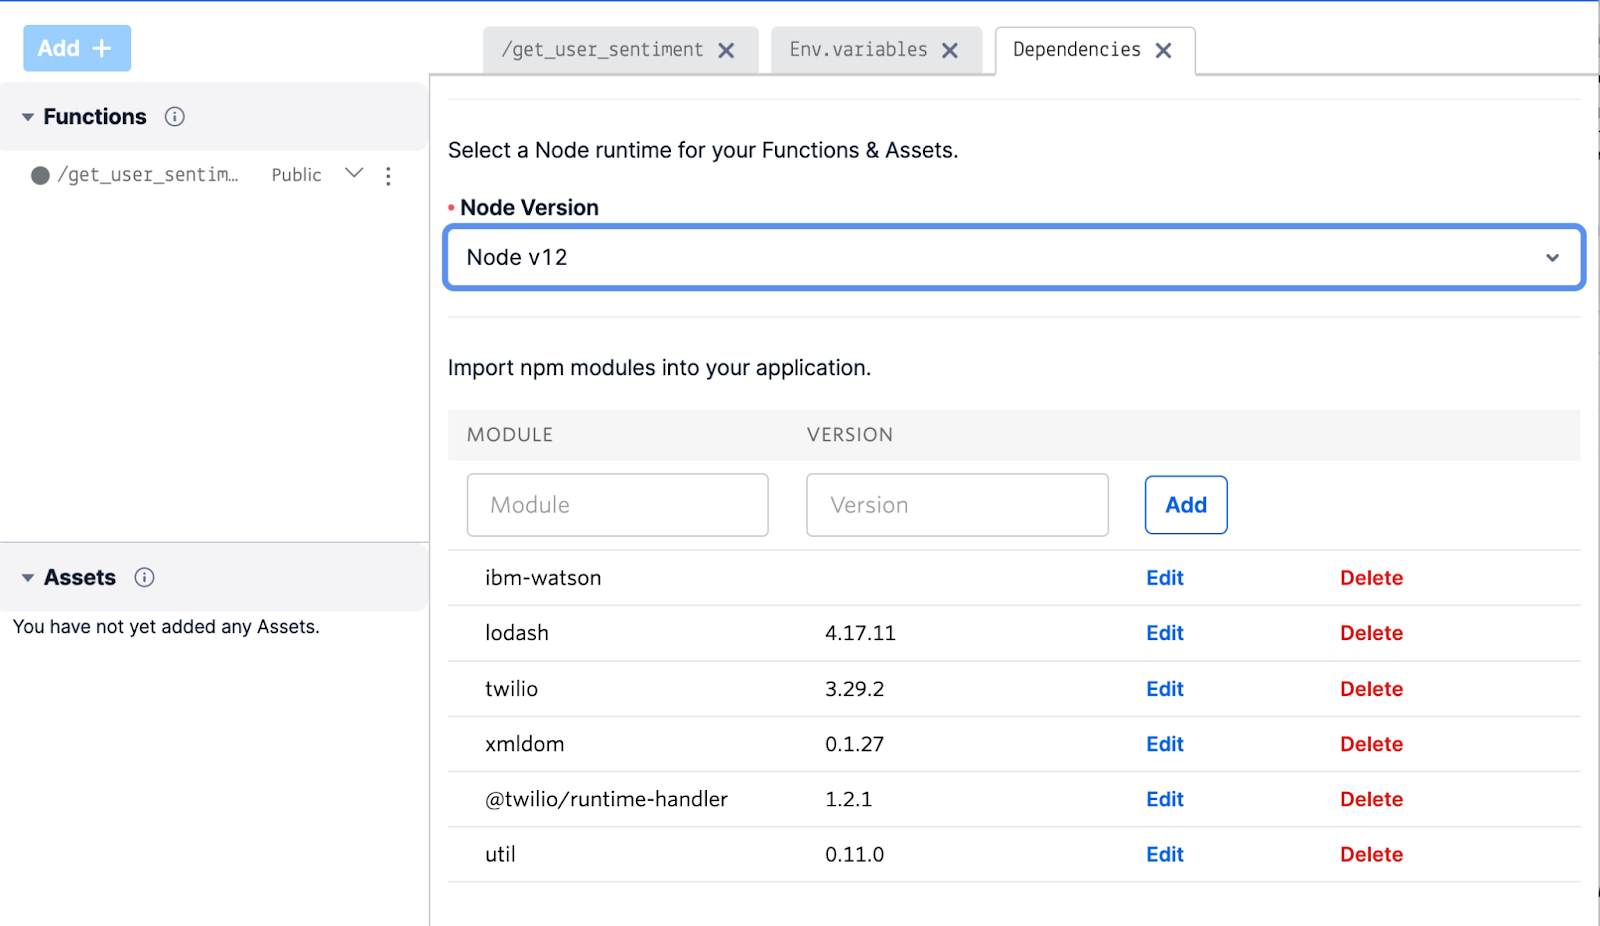Edit the xmldom module
The width and height of the screenshot is (1600, 926).
(x=1165, y=744)
